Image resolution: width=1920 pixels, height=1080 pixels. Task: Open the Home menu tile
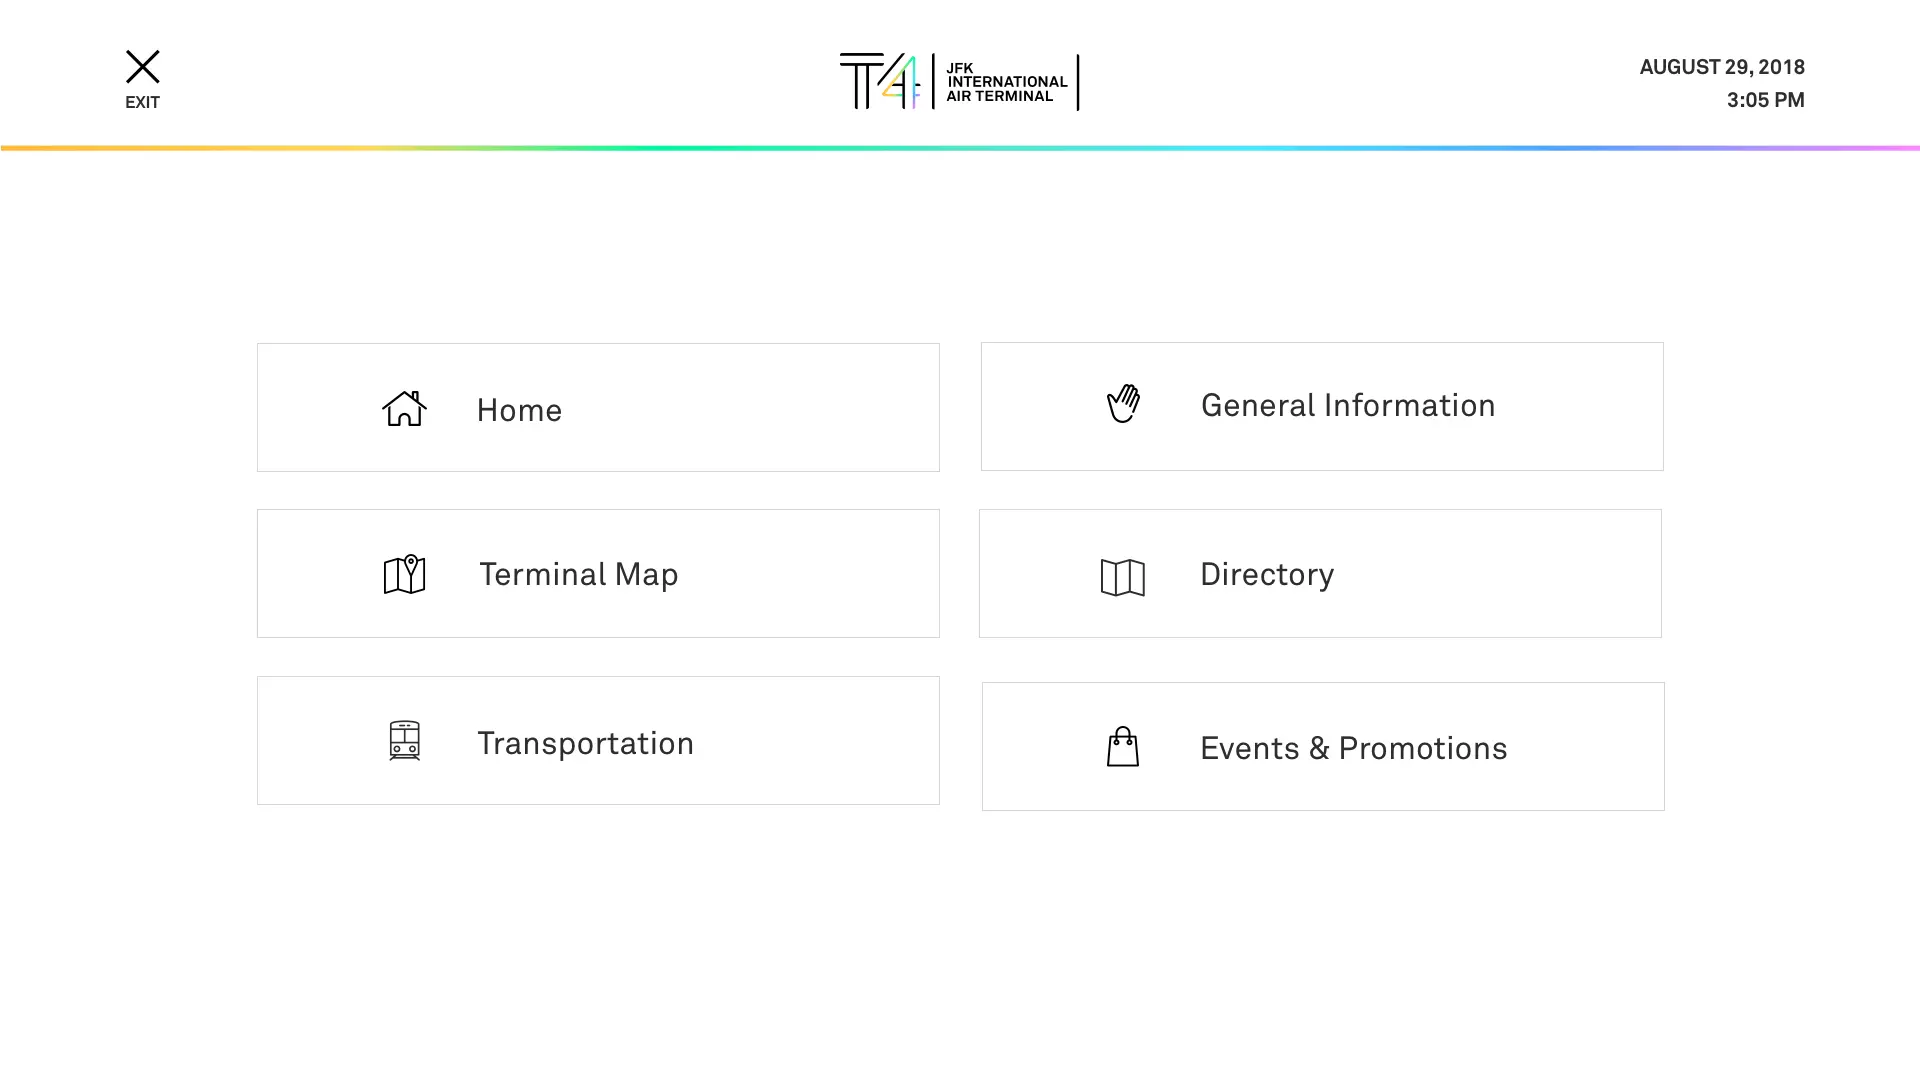coord(598,407)
